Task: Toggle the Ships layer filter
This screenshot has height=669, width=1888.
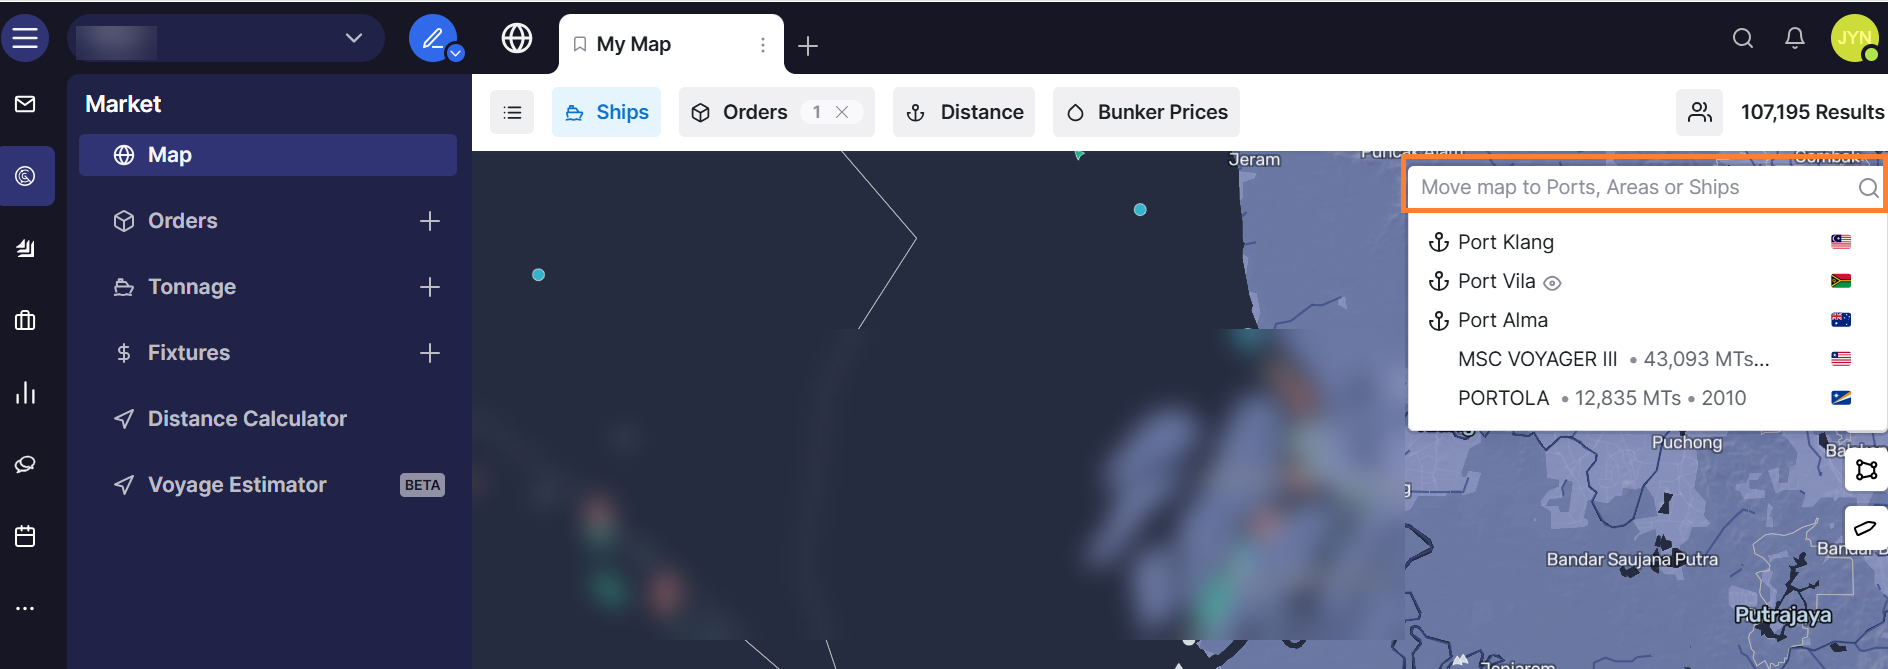Action: (x=606, y=112)
